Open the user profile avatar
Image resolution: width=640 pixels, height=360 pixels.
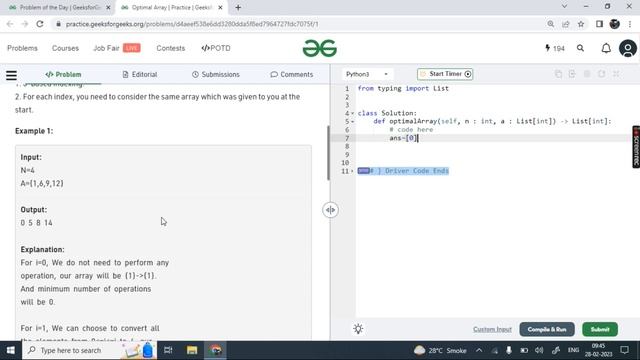(x=627, y=49)
